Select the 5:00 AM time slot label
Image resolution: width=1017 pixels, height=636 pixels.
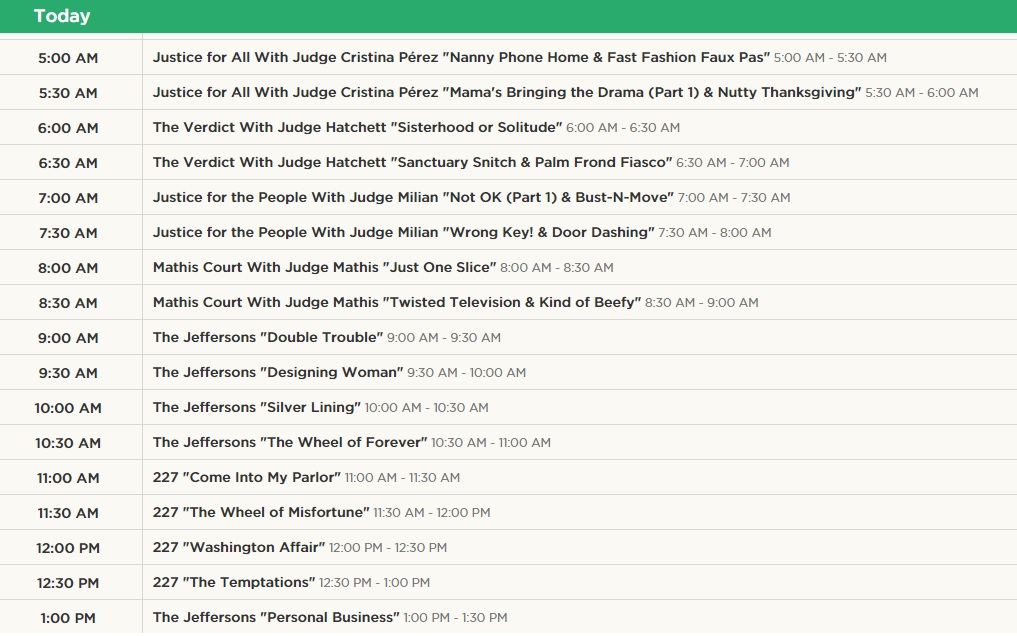68,58
